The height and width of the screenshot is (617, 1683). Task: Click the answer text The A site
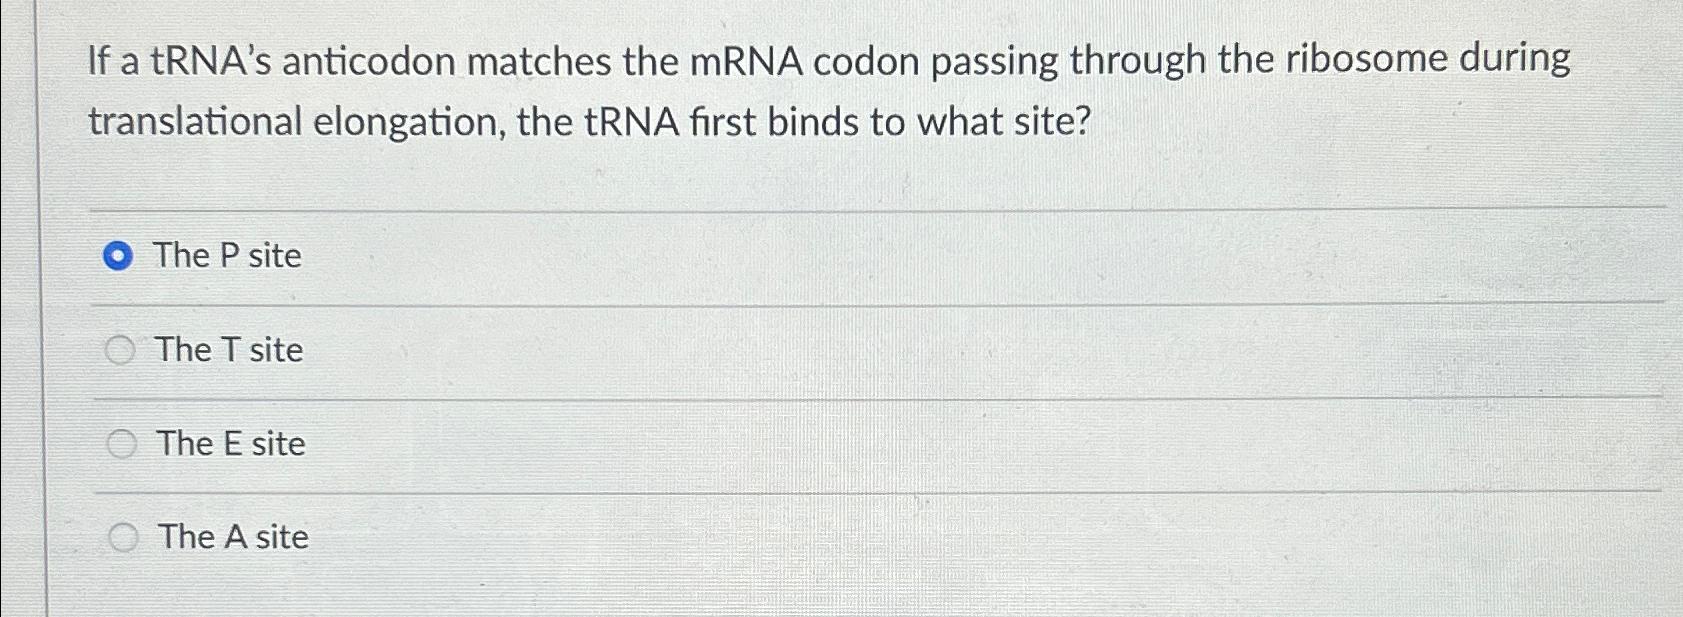click(231, 537)
